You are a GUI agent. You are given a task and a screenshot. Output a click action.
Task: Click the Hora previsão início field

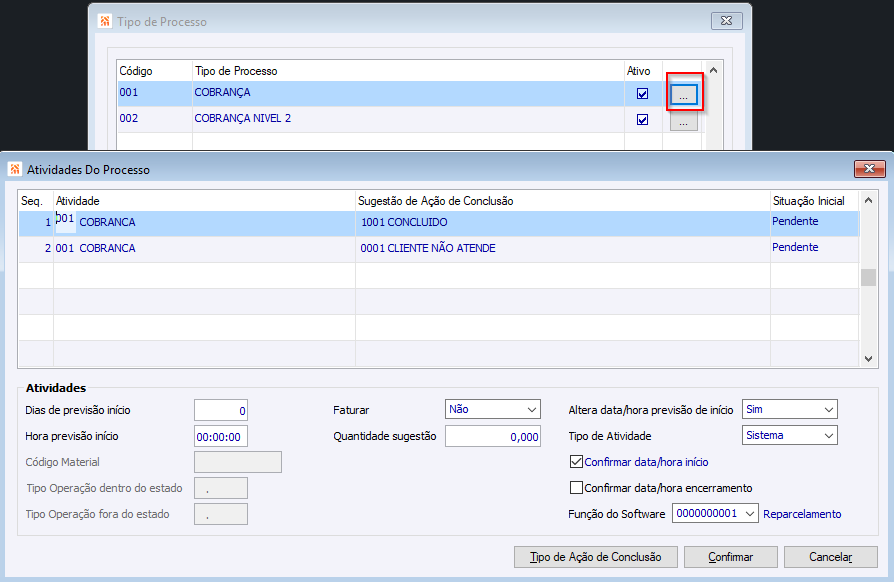pyautogui.click(x=221, y=437)
